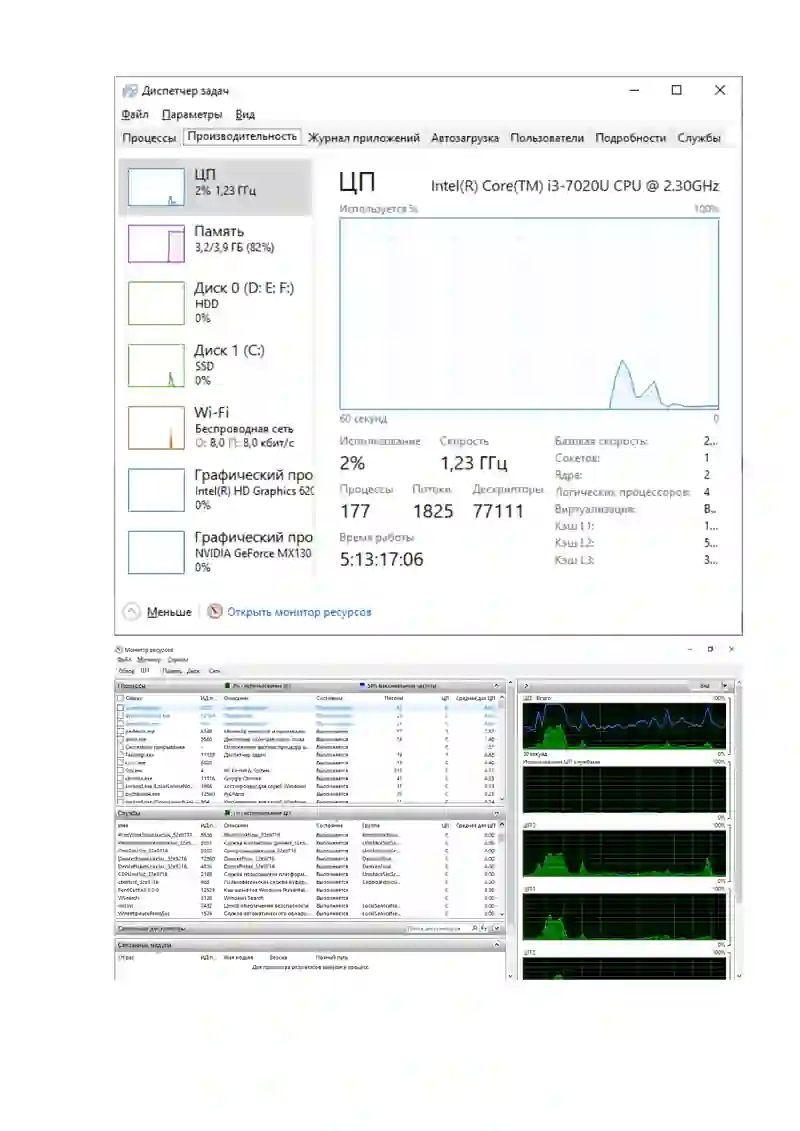Open the Вид dropdown above the graphs
The image size is (800, 1131).
(712, 685)
